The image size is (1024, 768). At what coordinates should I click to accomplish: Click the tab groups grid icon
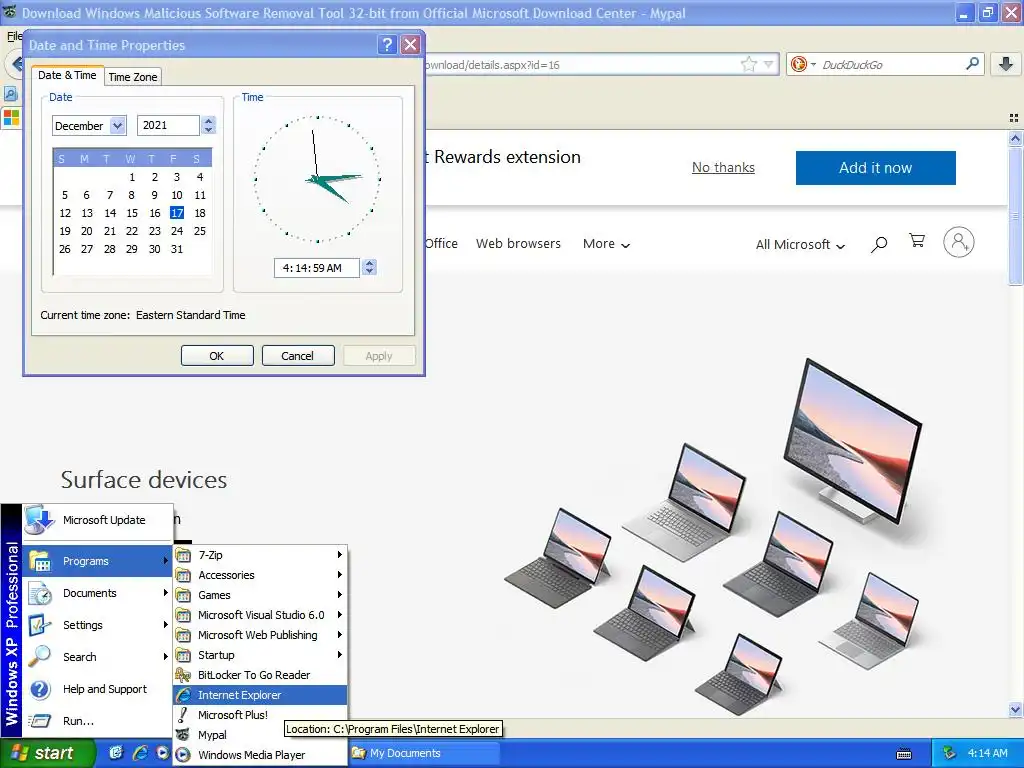[1014, 118]
